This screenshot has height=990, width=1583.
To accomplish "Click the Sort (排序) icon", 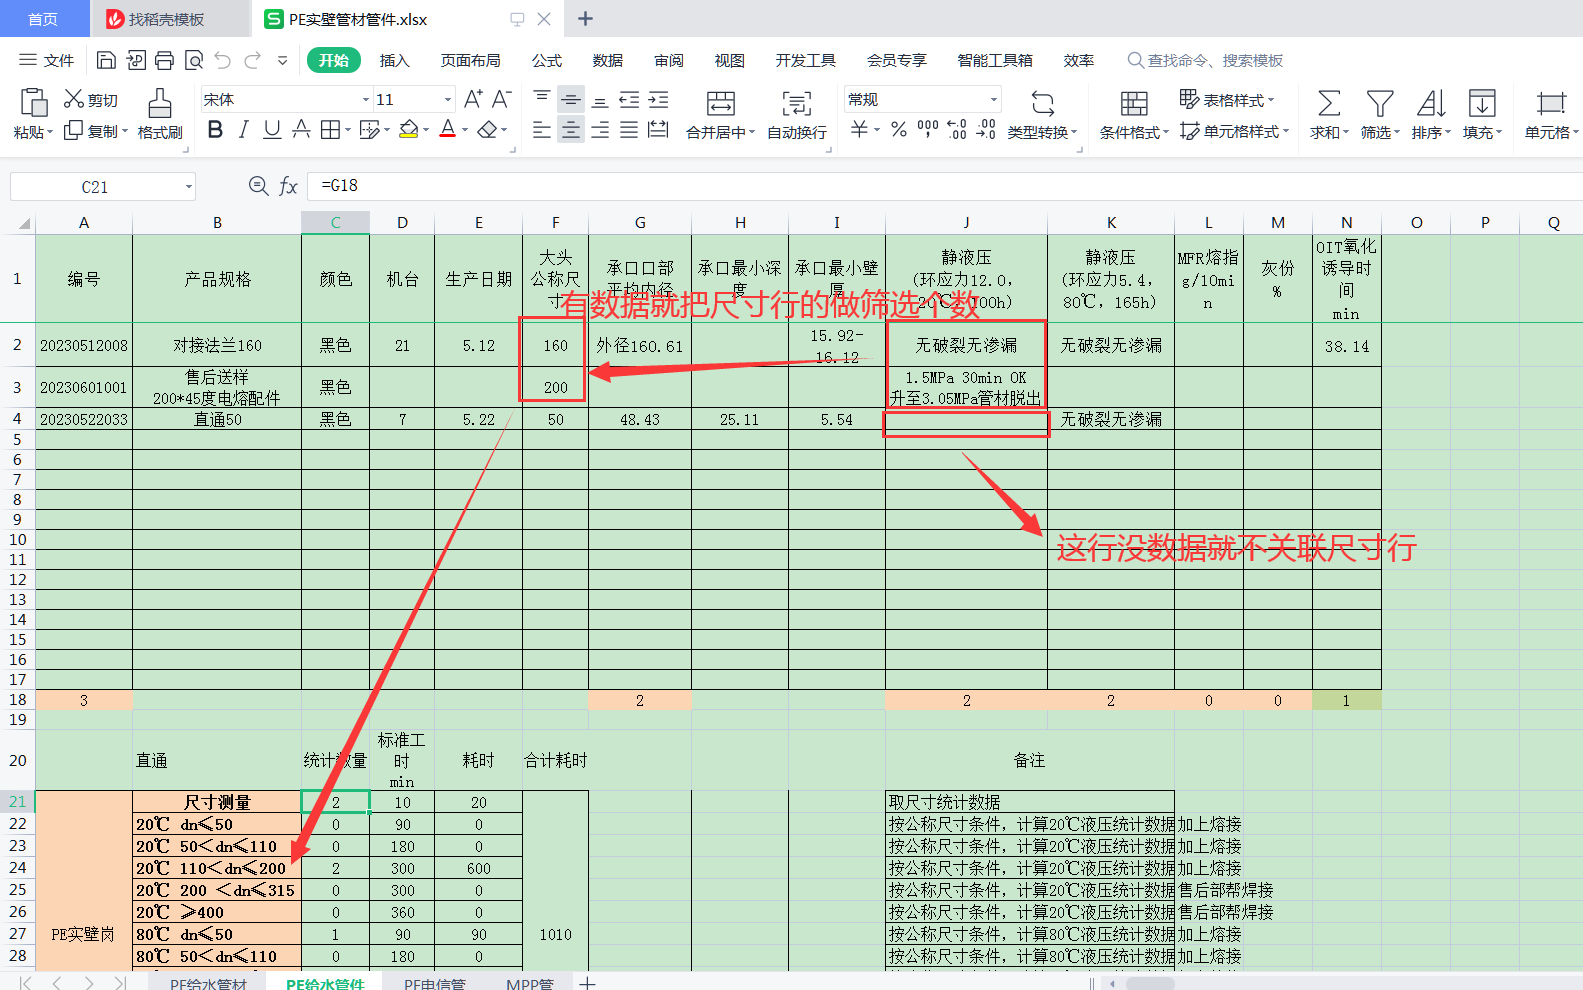I will (1431, 103).
